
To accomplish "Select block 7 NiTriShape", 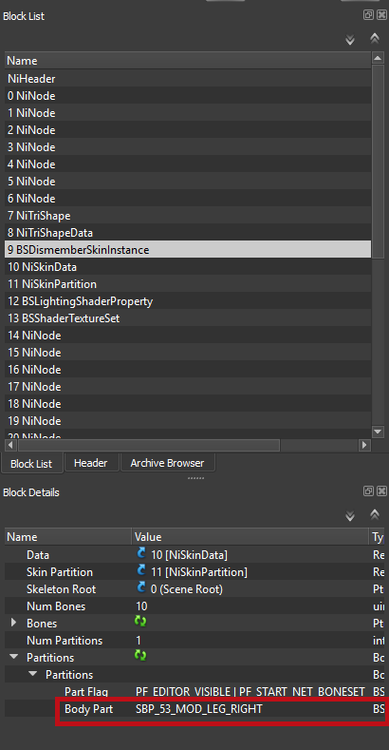I will 188,215.
